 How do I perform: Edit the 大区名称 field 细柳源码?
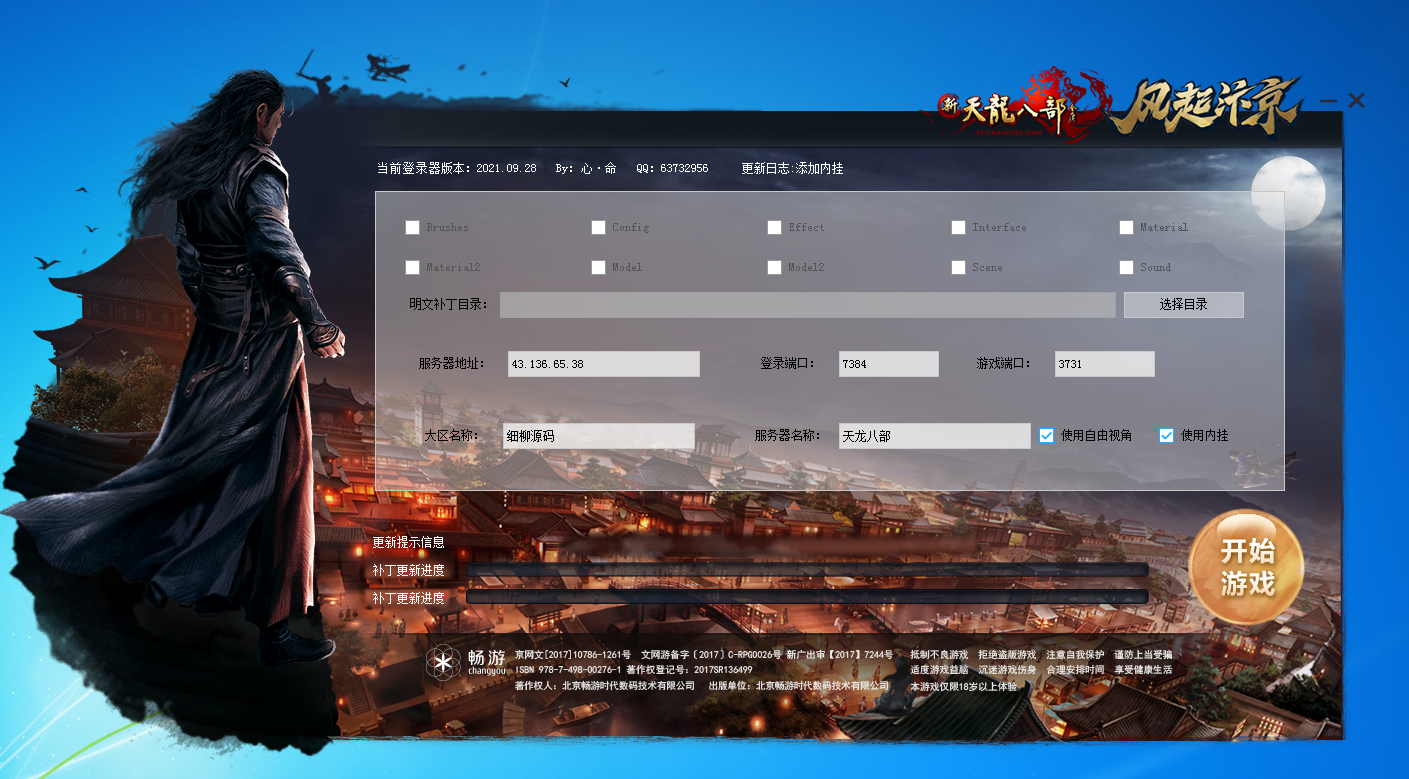pos(599,436)
